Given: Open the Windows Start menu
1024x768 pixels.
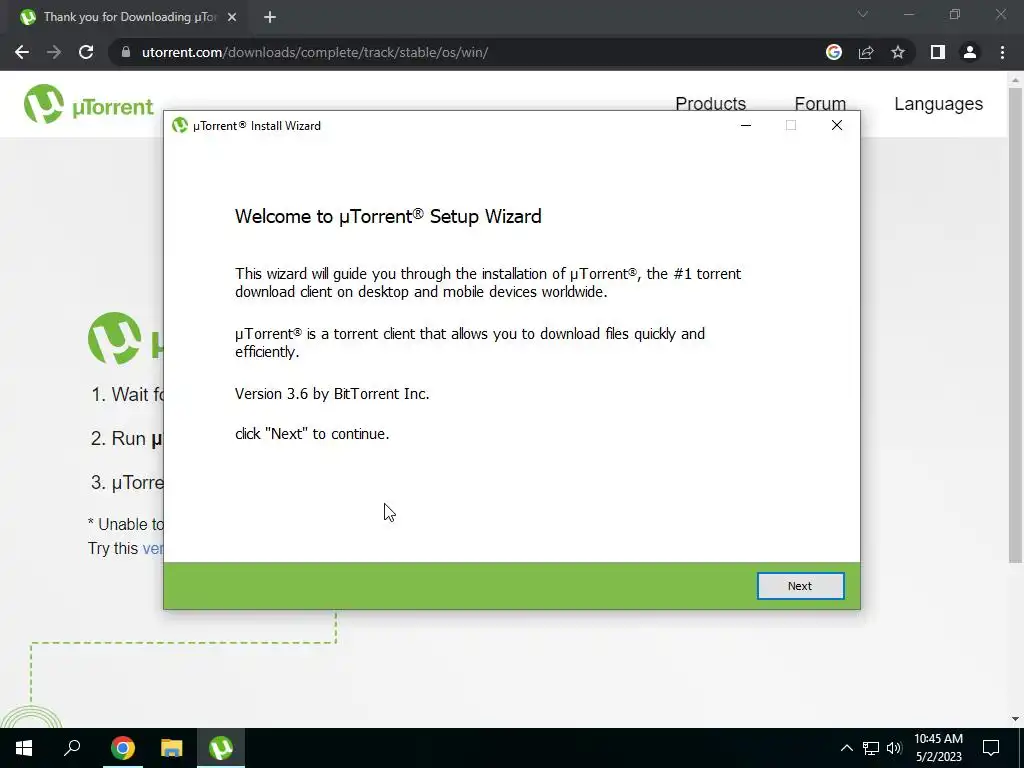Looking at the screenshot, I should 24,748.
